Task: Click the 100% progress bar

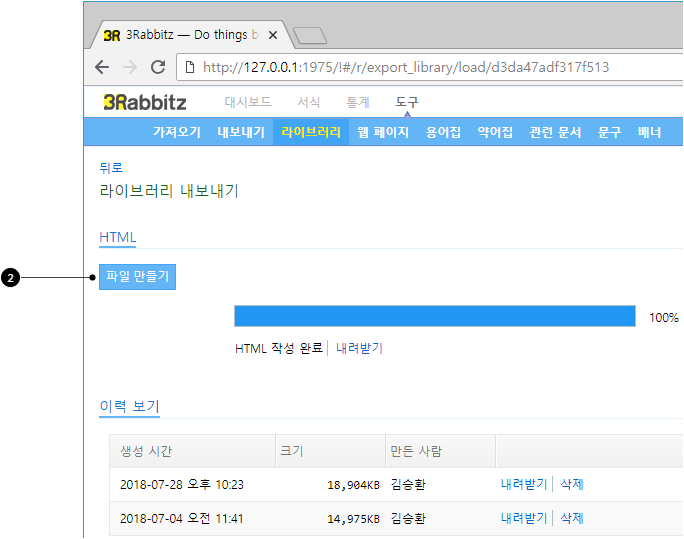Action: pyautogui.click(x=434, y=316)
